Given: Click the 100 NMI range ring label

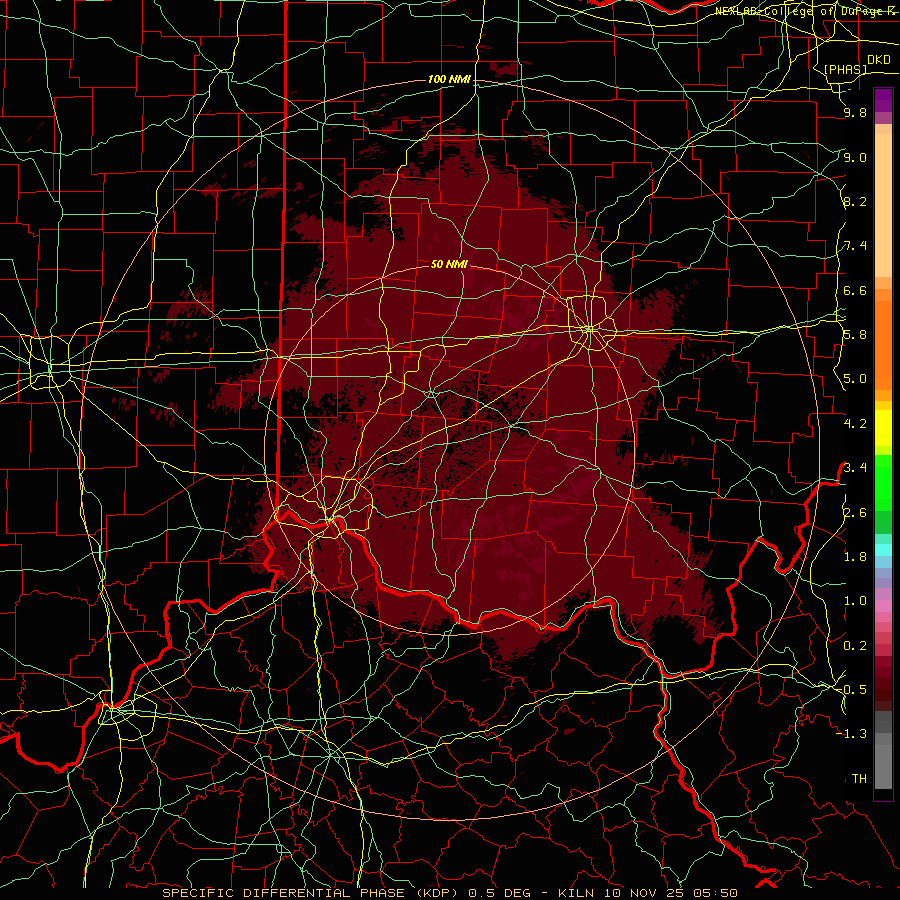Looking at the screenshot, I should coord(449,79).
